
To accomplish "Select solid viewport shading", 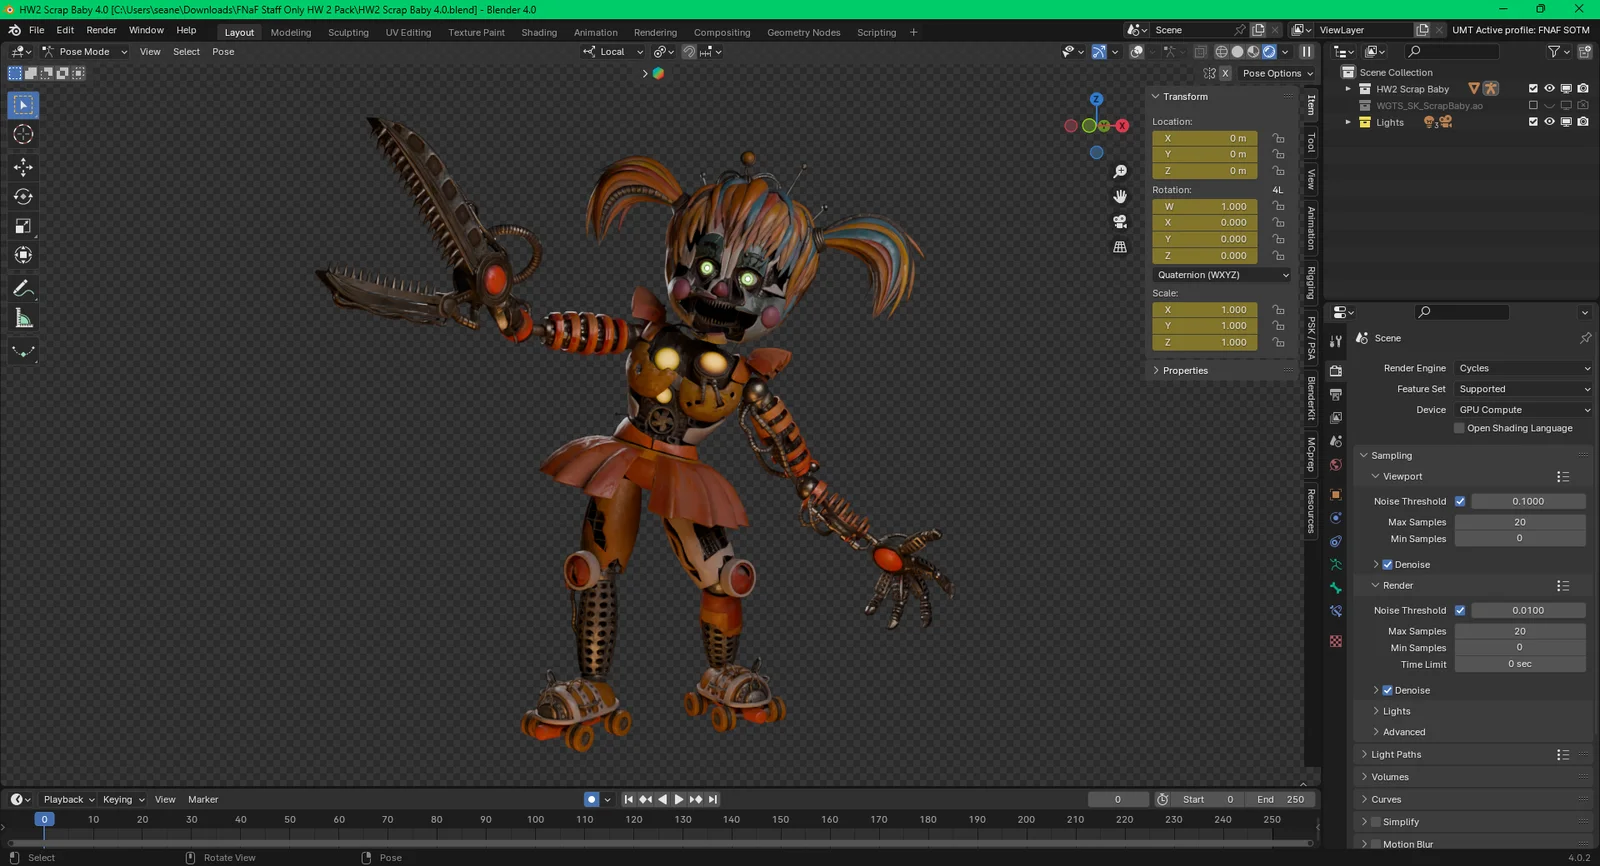I will pyautogui.click(x=1237, y=52).
